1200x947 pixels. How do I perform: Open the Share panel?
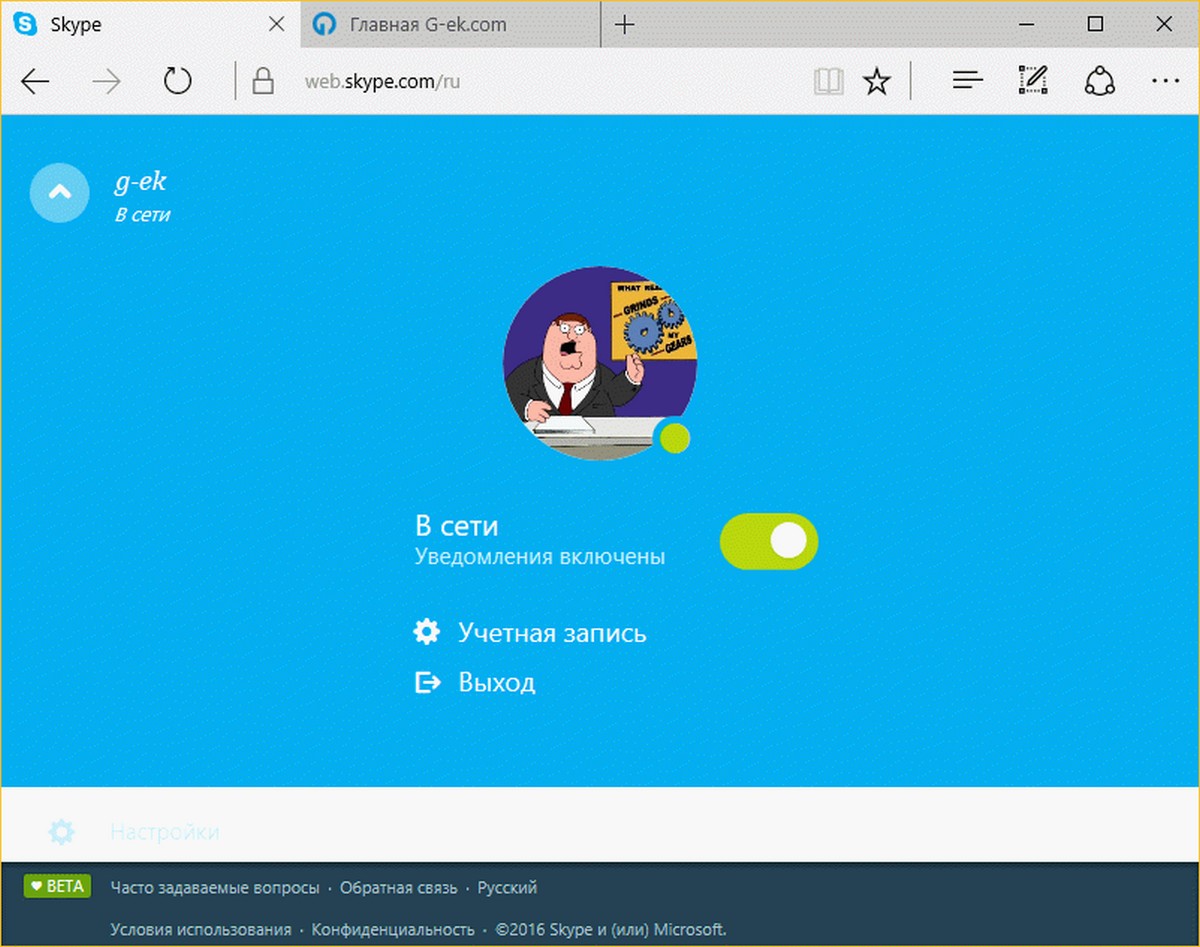(1099, 82)
